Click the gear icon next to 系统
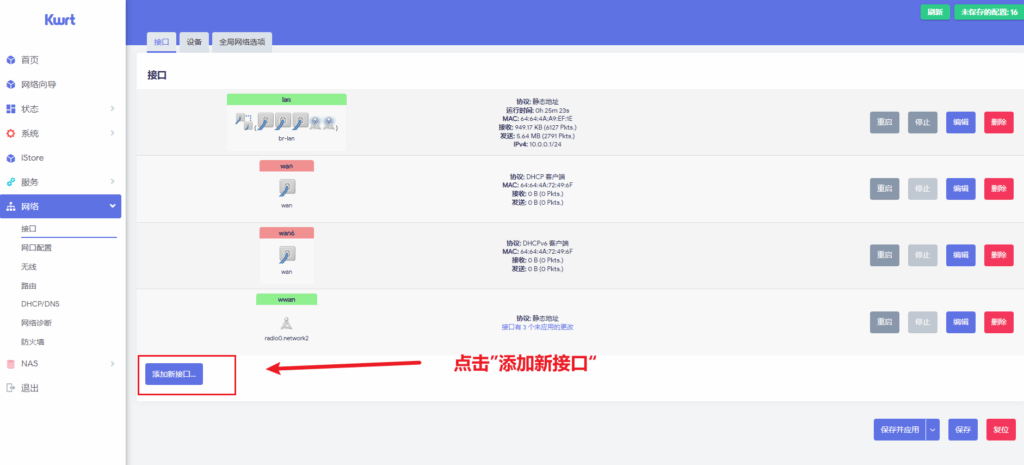 11,133
